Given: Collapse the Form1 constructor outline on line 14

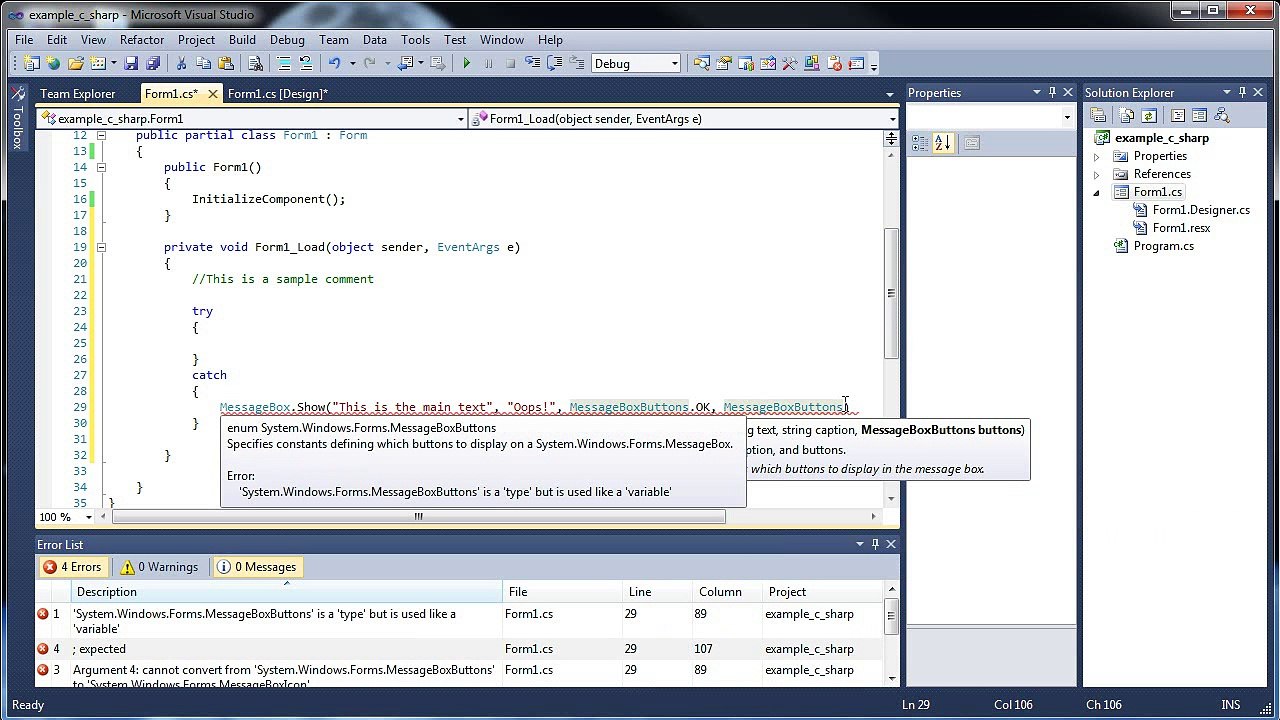Looking at the screenshot, I should pyautogui.click(x=101, y=167).
